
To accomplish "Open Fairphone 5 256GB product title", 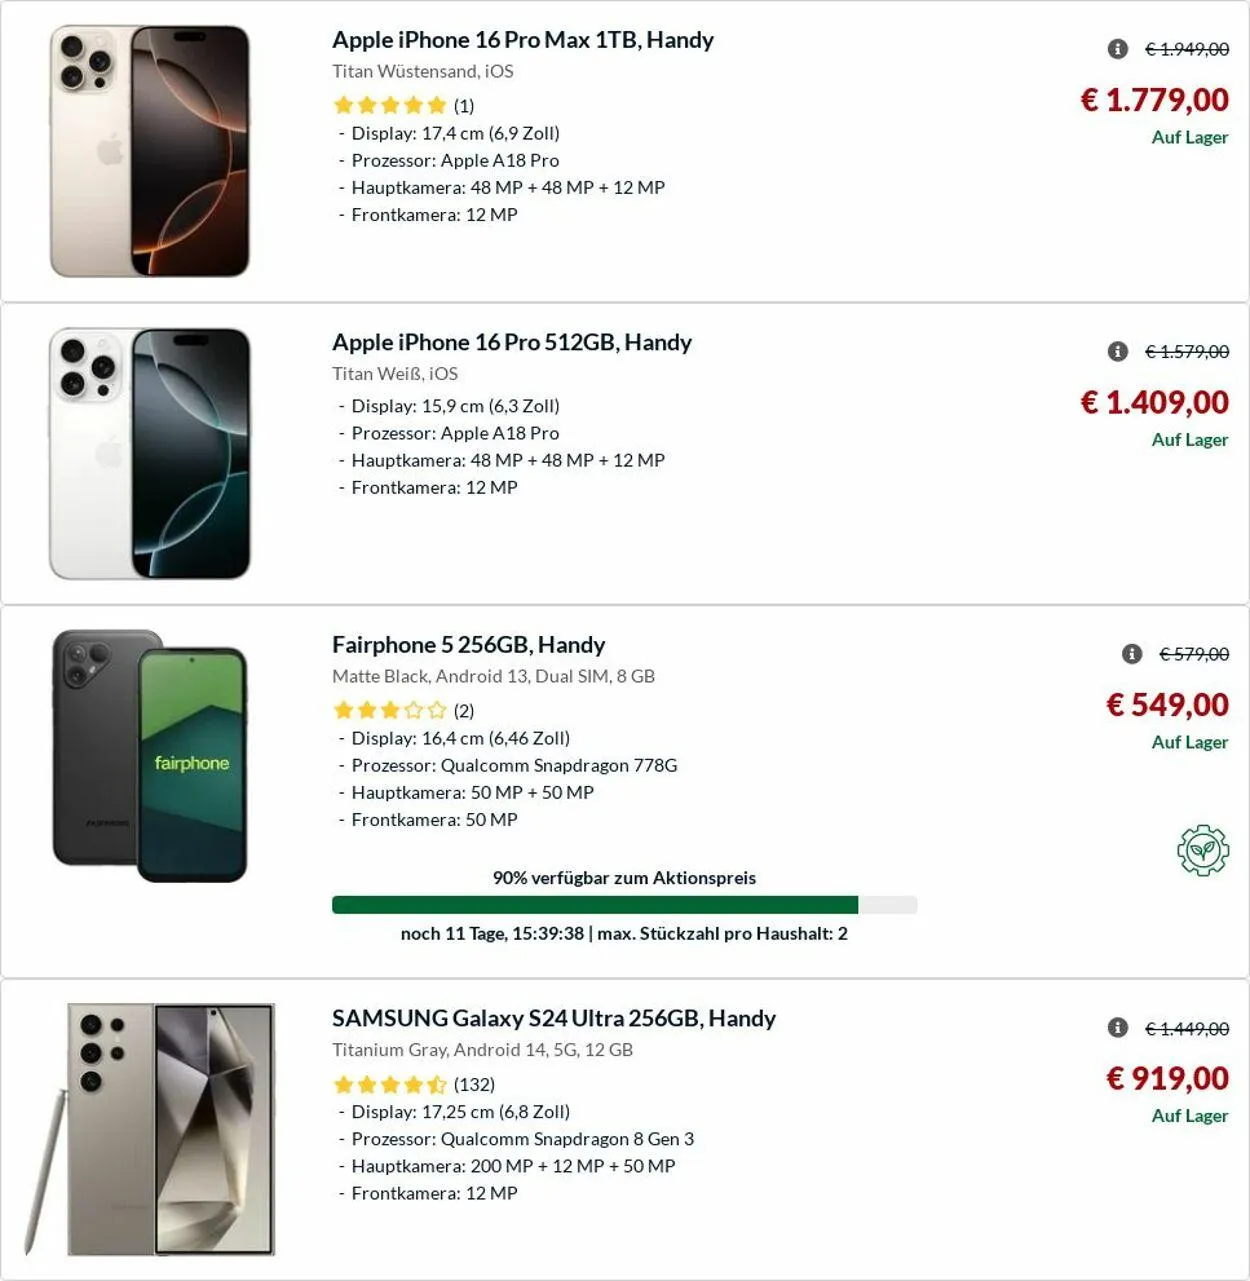I will click(x=468, y=645).
